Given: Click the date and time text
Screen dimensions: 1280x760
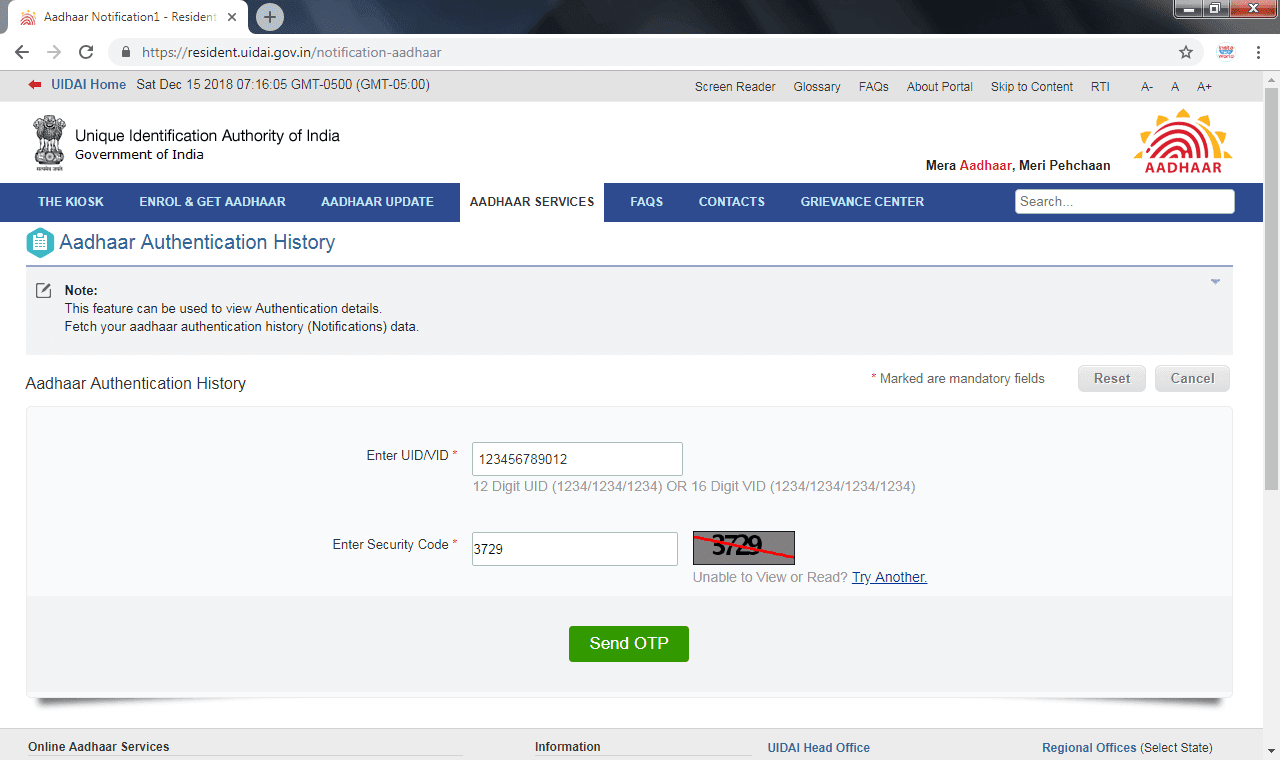Looking at the screenshot, I should (283, 85).
